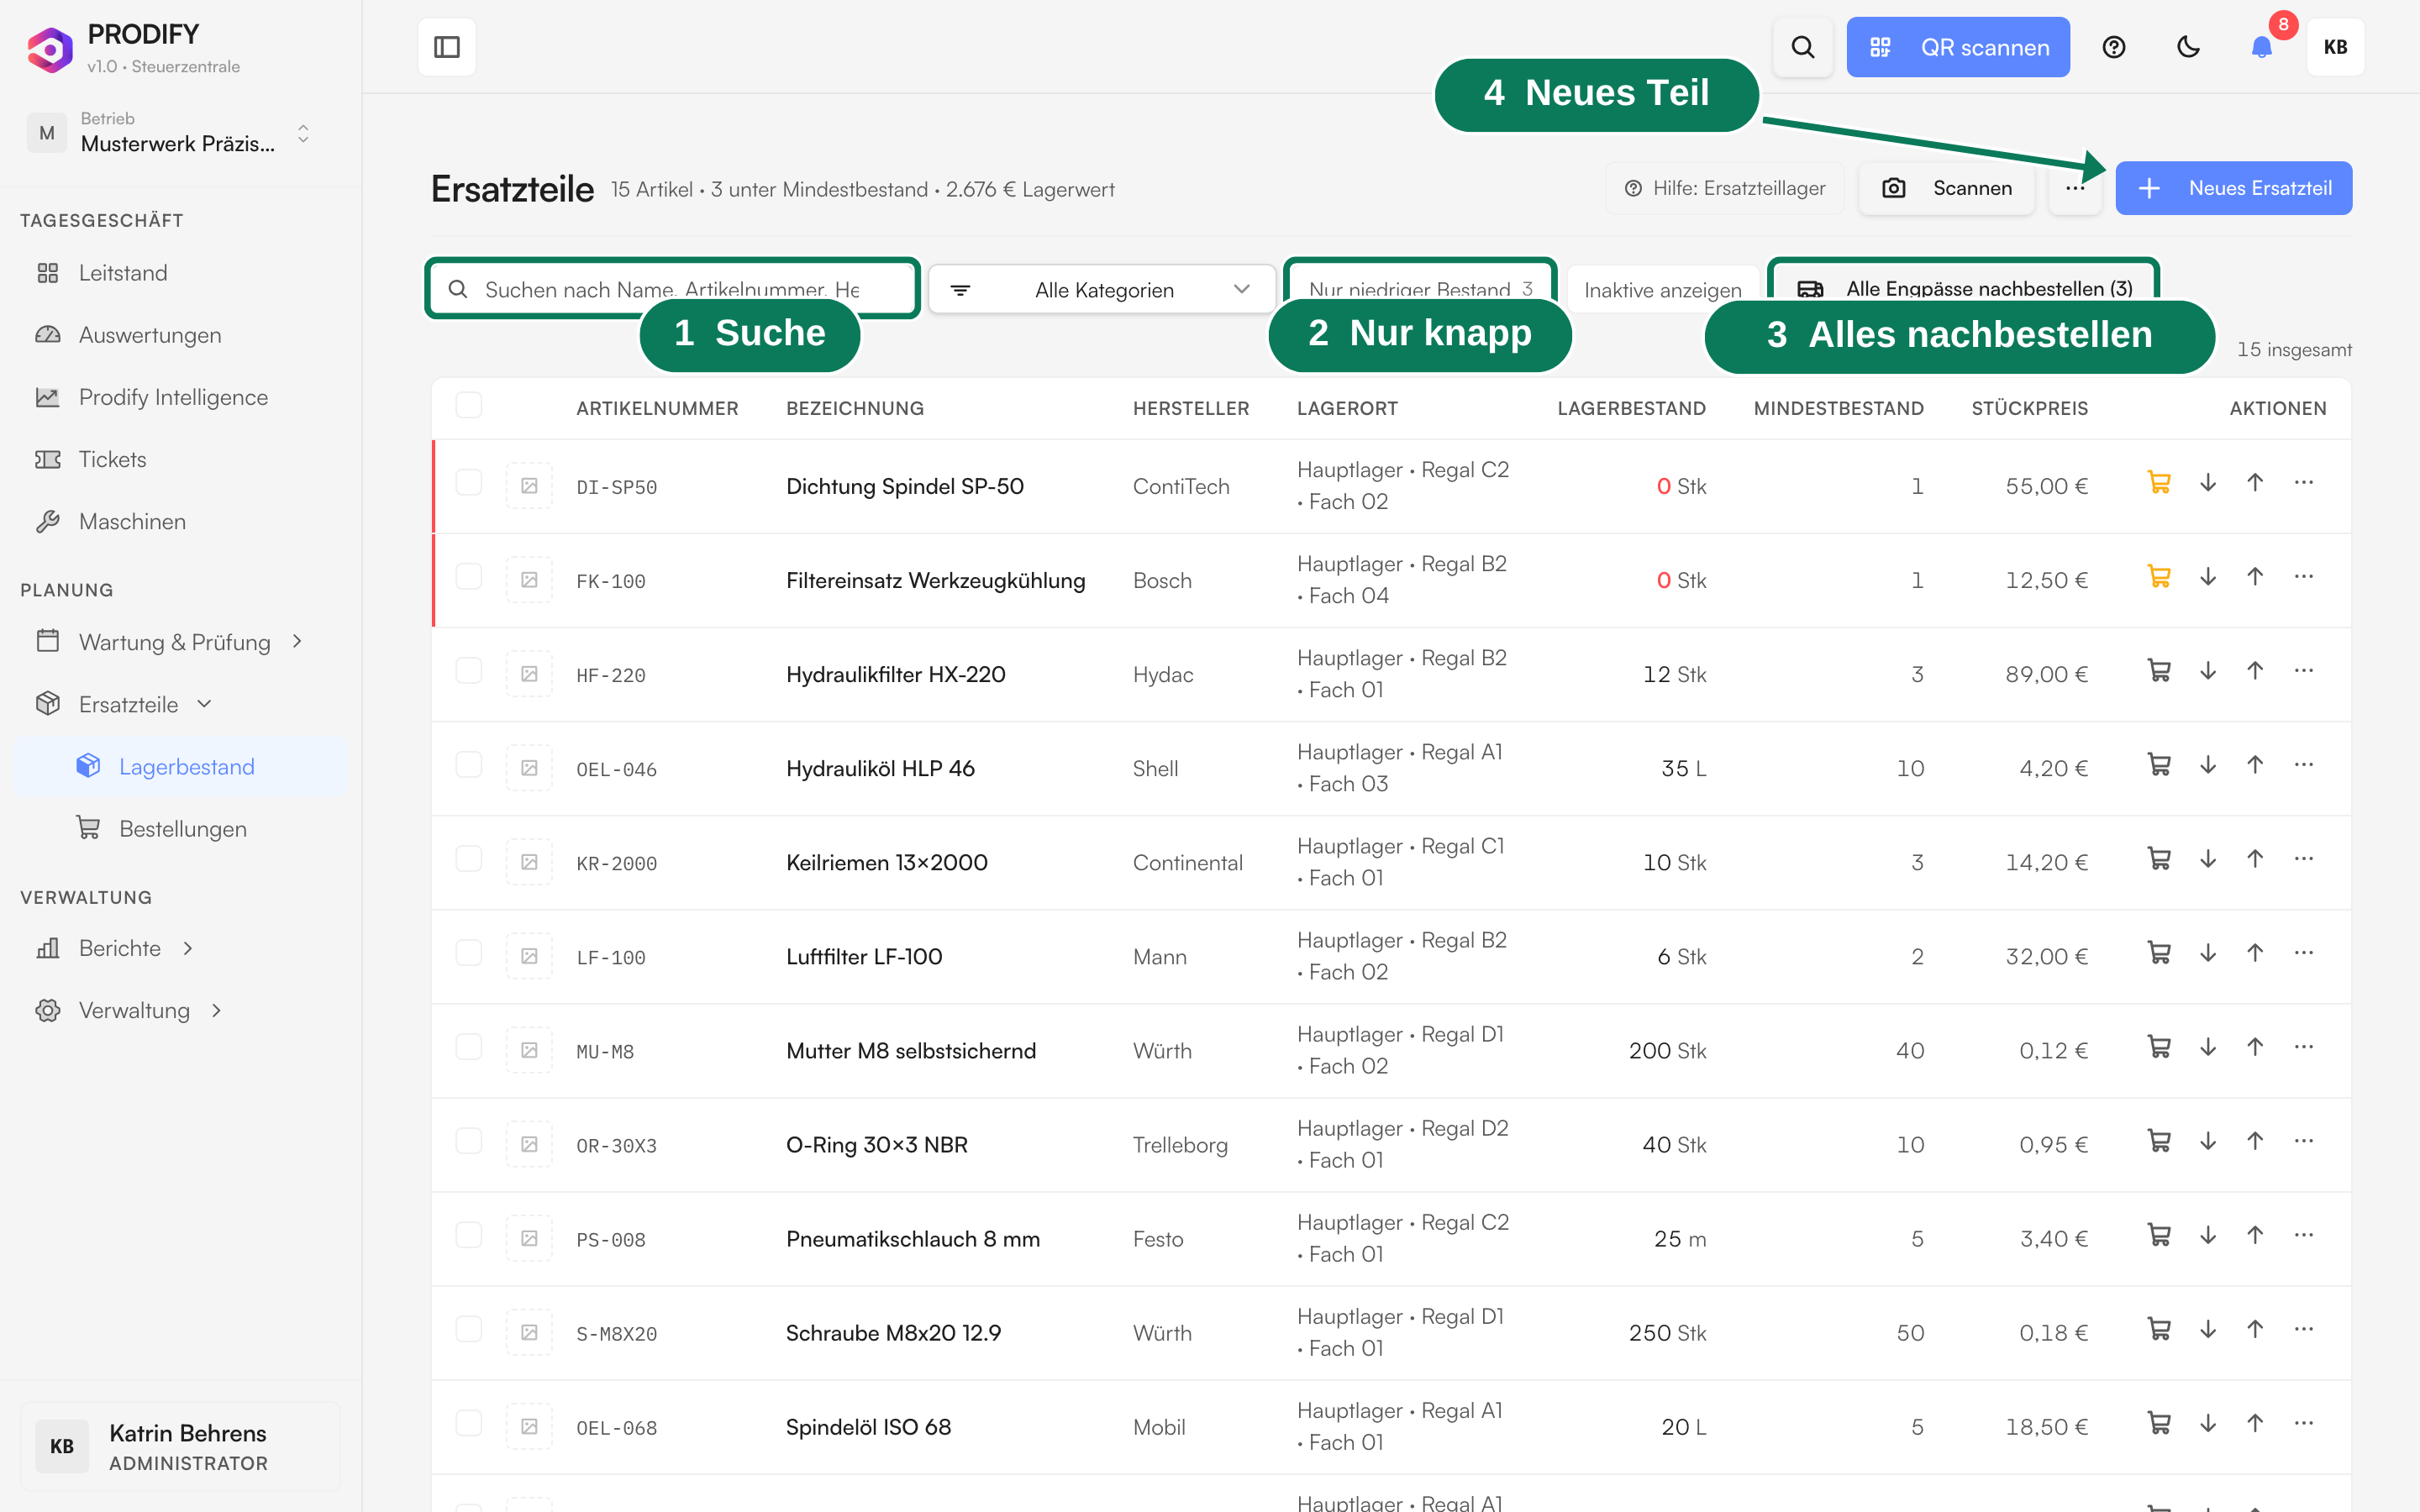The image size is (2420, 1512).
Task: Click cart icon for Filtereinsatz Werkzeugkühlung
Action: tap(2159, 577)
